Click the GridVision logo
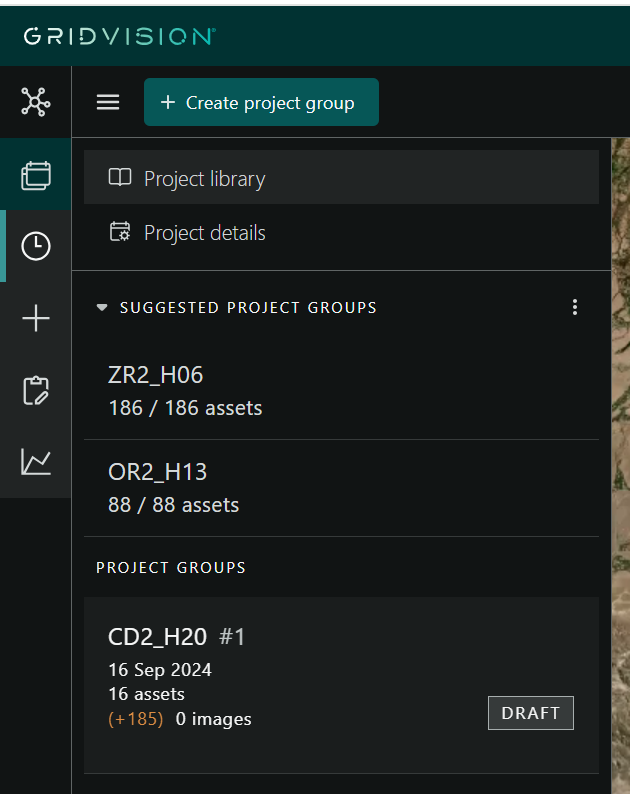Image resolution: width=630 pixels, height=794 pixels. (x=119, y=36)
